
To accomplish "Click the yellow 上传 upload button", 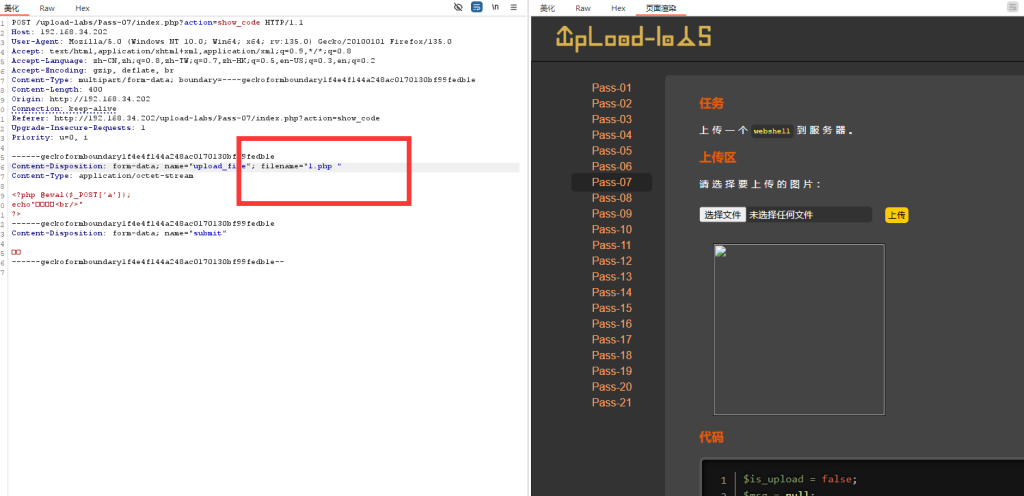I will coord(897,215).
